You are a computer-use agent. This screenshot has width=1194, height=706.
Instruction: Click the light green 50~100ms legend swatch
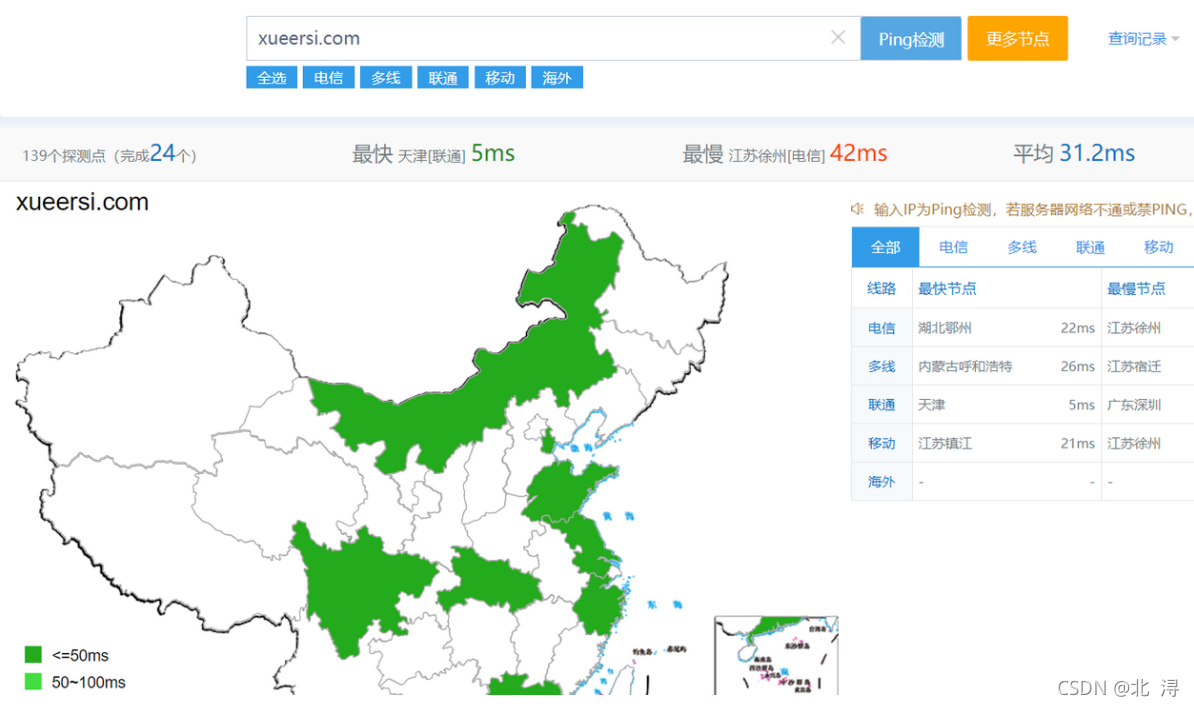tap(33, 682)
